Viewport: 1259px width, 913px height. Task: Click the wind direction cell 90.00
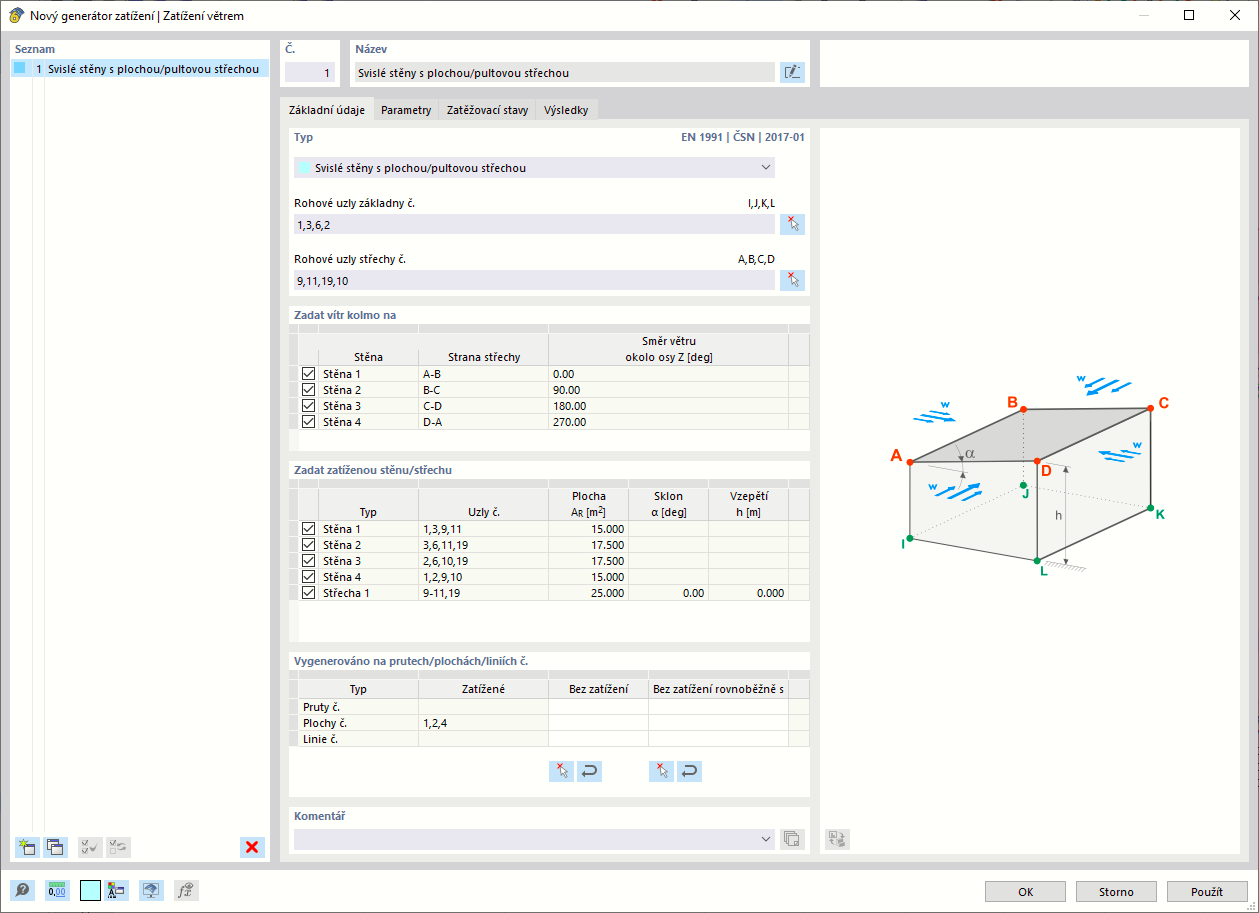668,389
